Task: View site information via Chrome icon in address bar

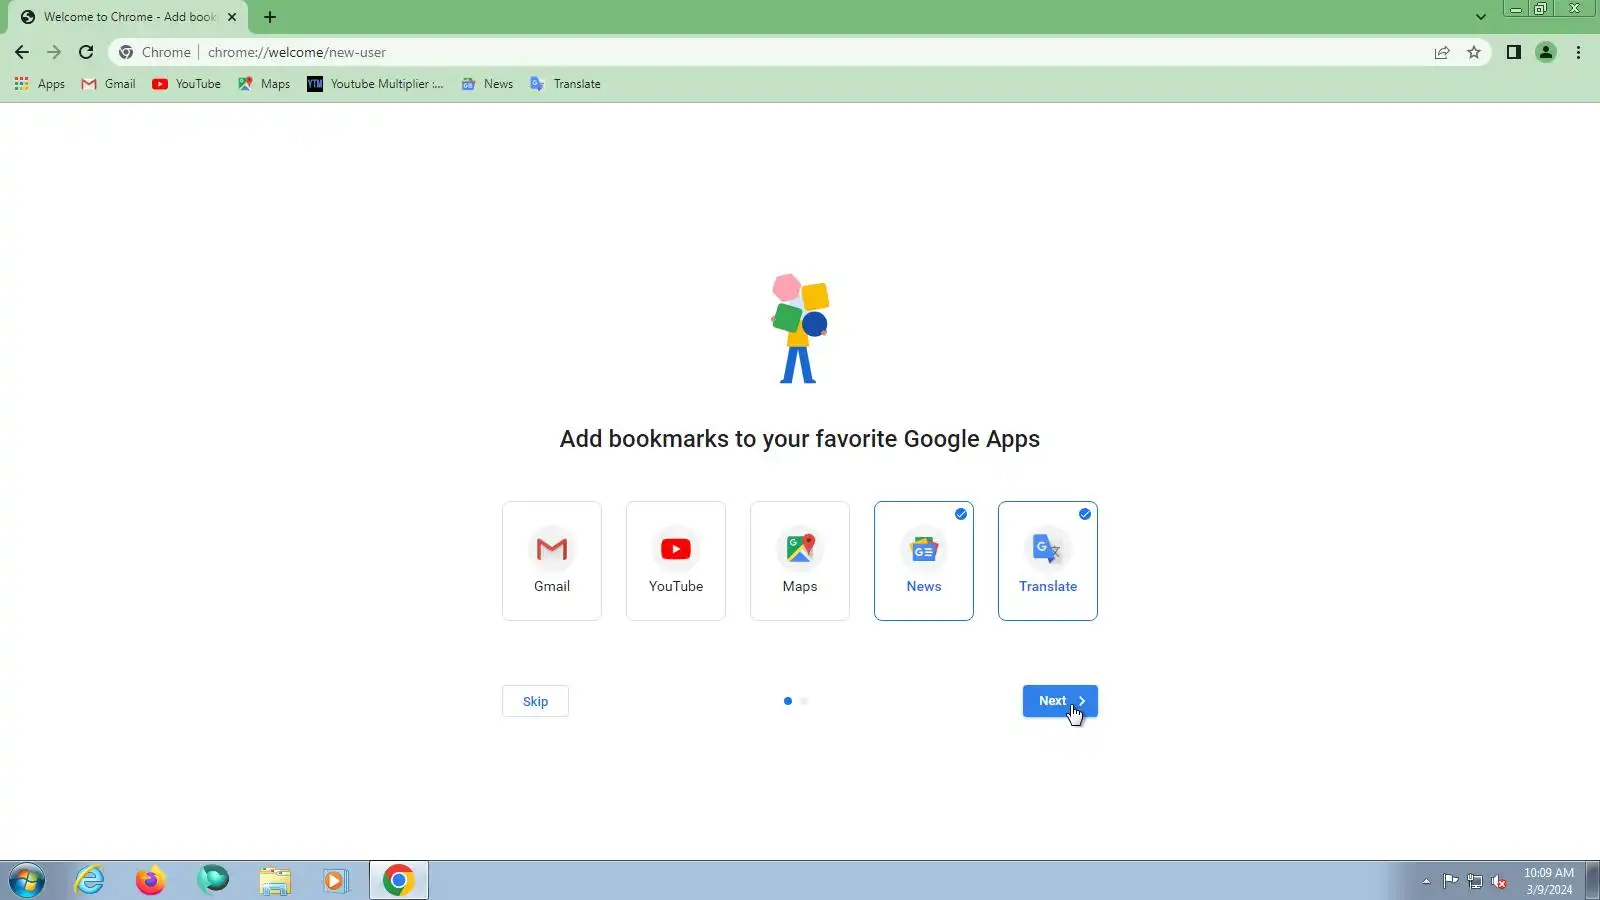Action: click(126, 52)
